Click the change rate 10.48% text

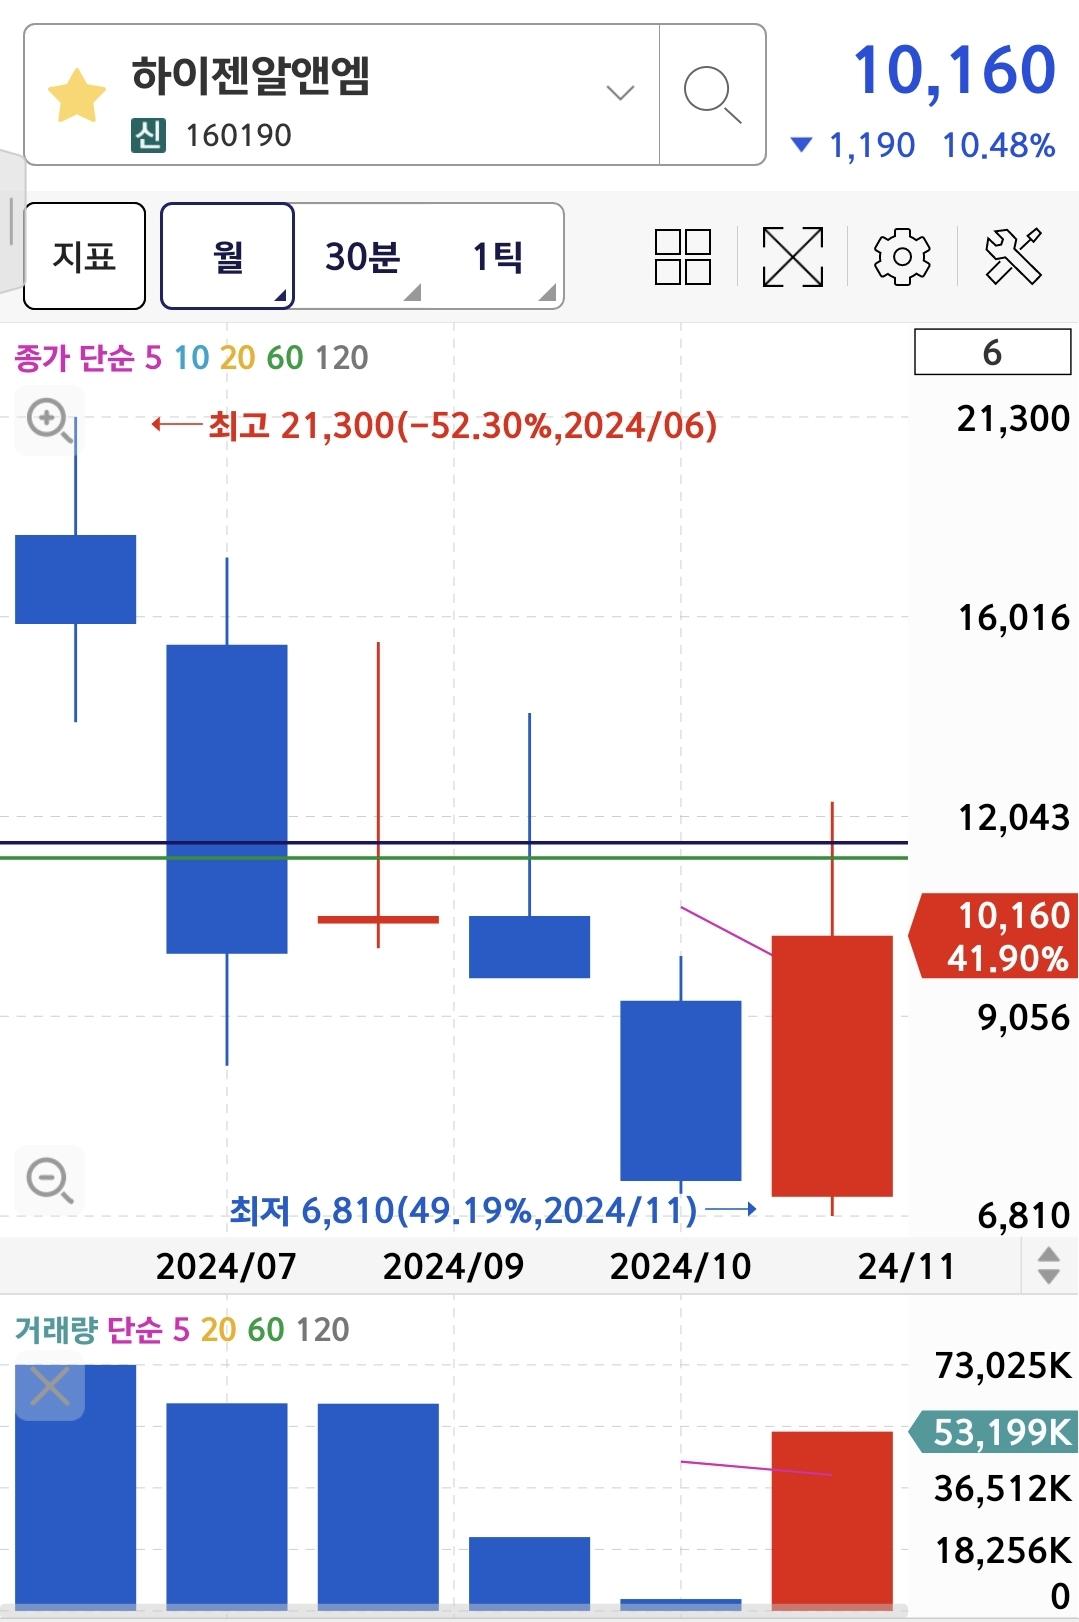(x=998, y=146)
